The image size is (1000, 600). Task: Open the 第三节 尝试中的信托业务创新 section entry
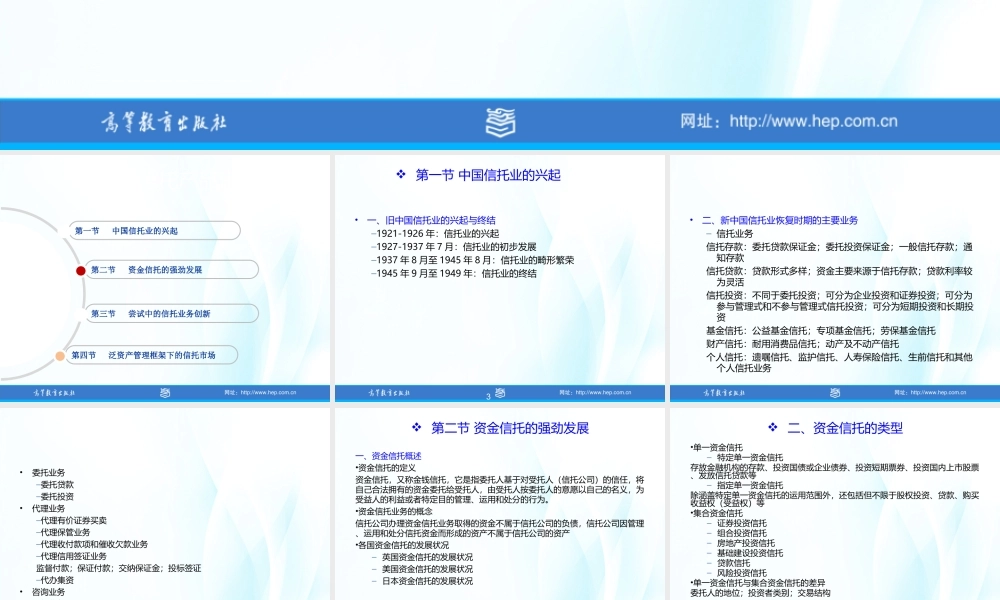(x=172, y=313)
